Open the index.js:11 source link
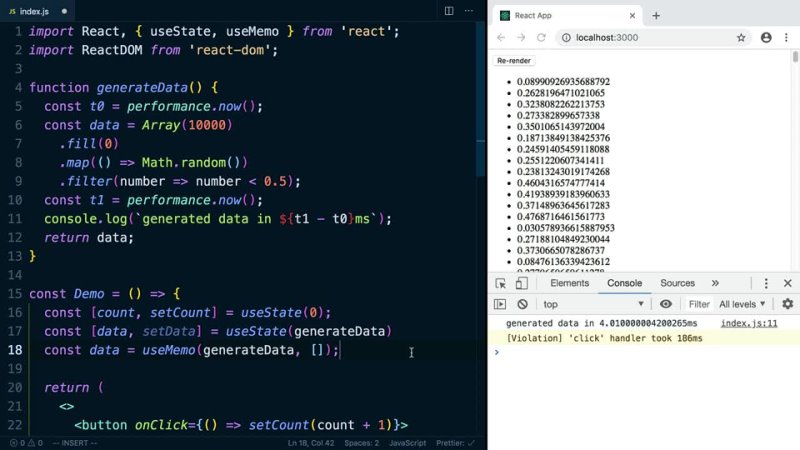Viewport: 800px width, 450px height. pos(748,323)
